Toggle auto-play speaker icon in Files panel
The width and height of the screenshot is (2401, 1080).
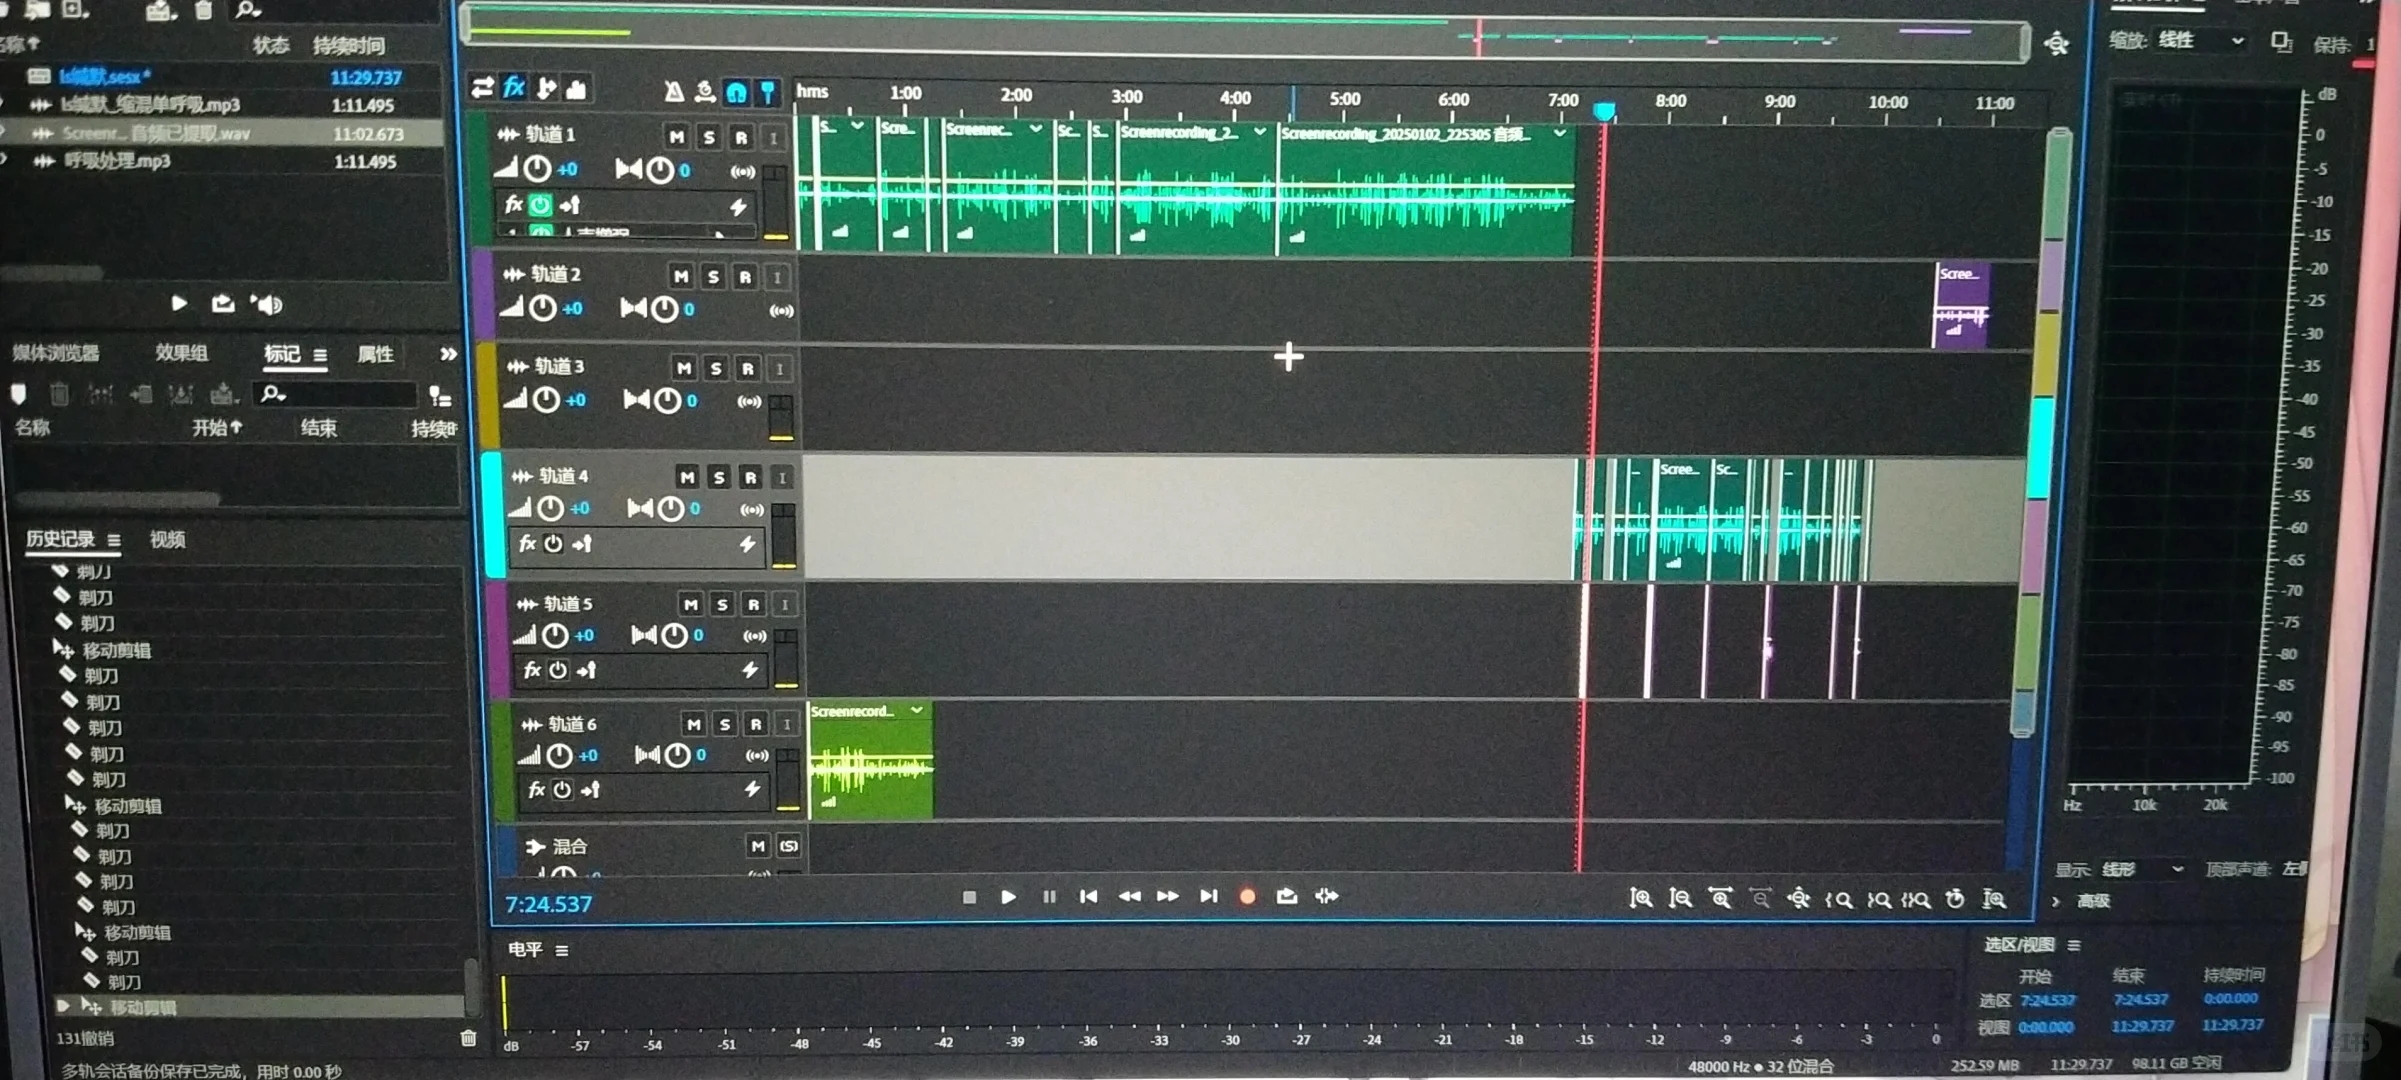(x=267, y=305)
